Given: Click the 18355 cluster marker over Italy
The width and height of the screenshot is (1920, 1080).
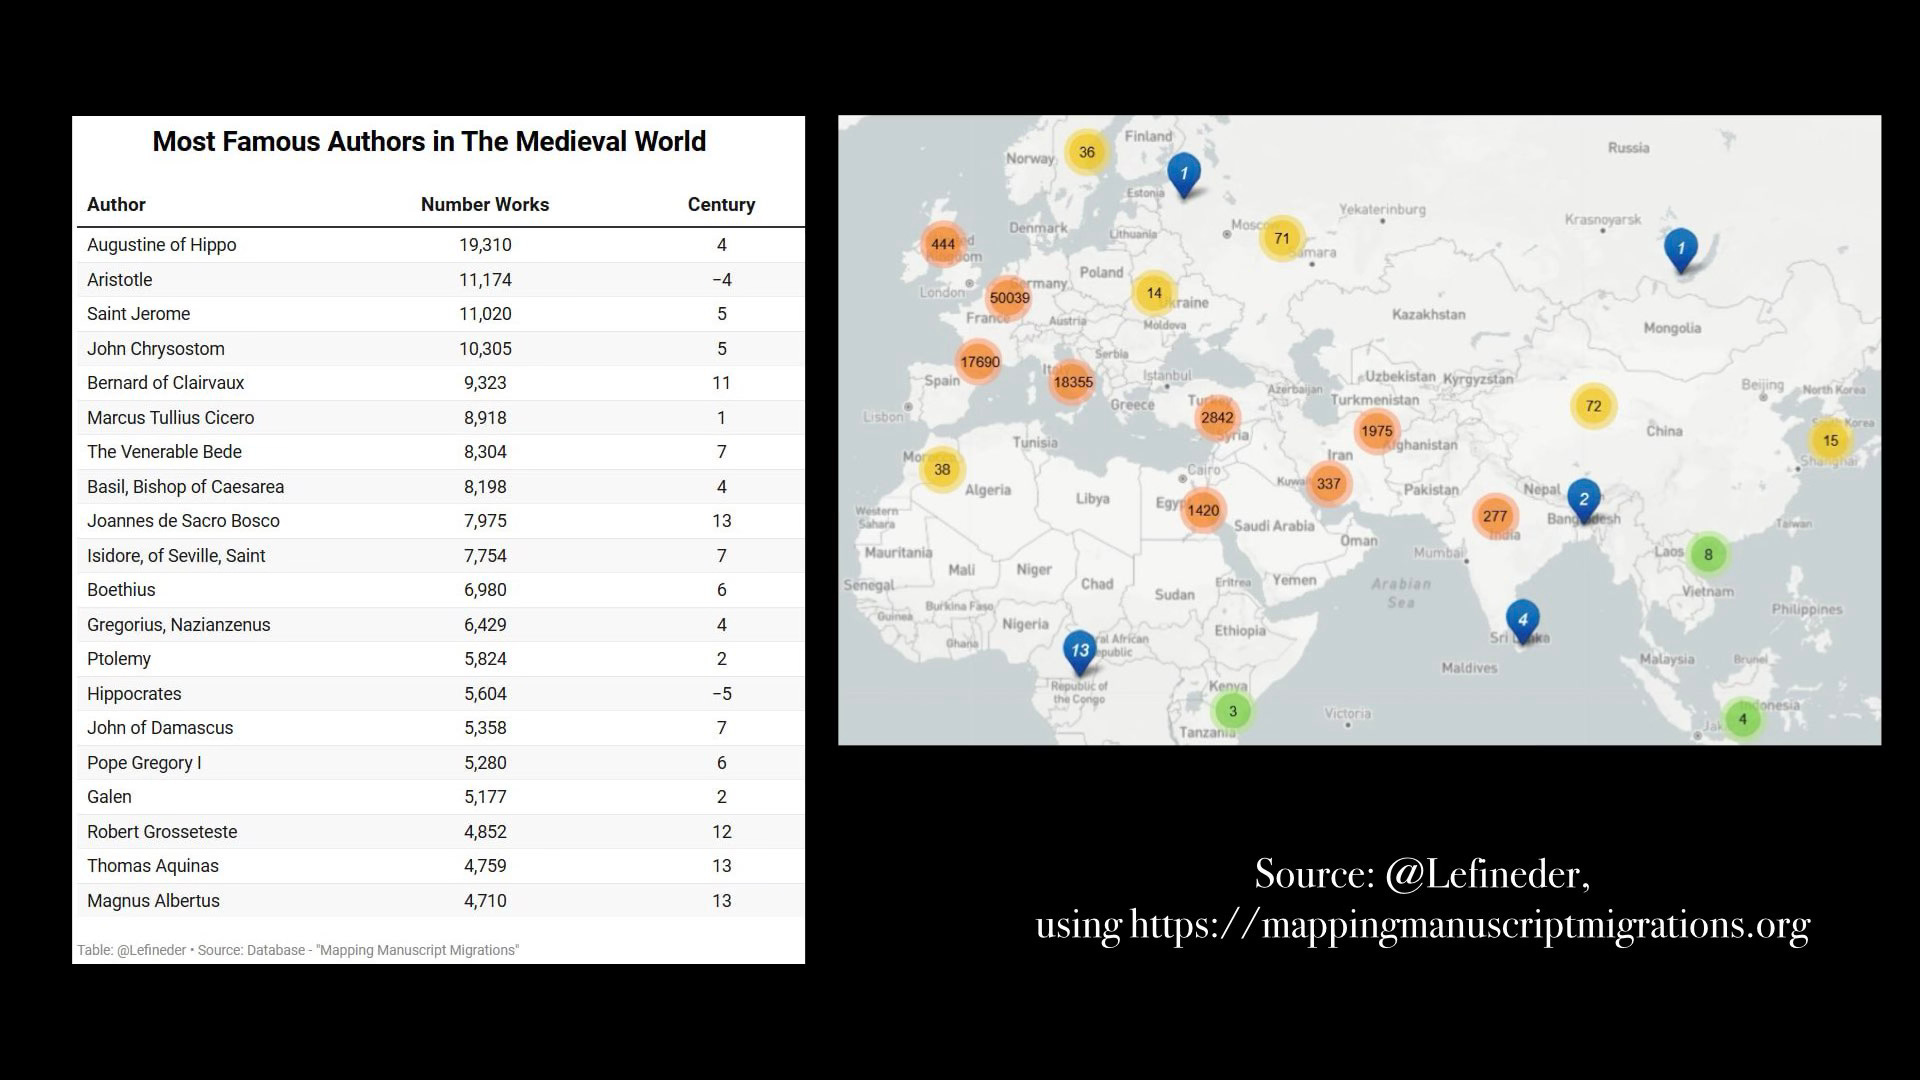Looking at the screenshot, I should tap(1072, 382).
